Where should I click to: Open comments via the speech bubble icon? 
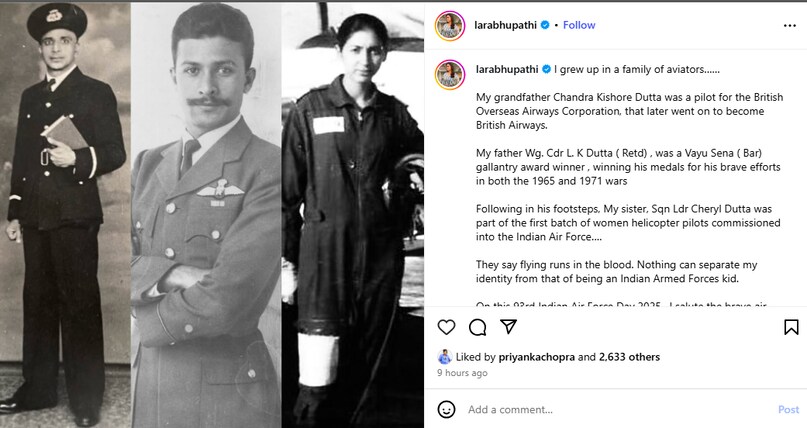pyautogui.click(x=478, y=327)
